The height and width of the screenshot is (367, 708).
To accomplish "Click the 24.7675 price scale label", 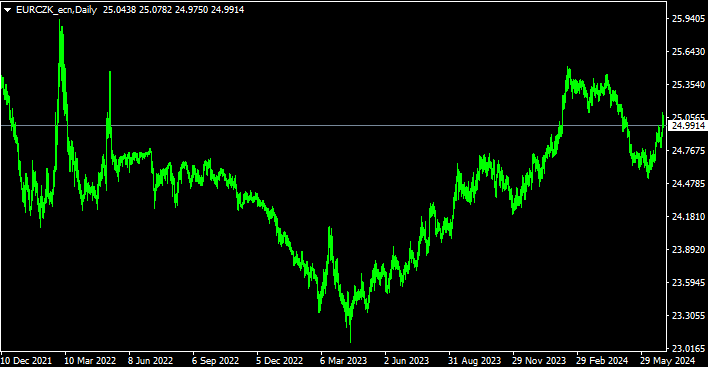I will tap(688, 150).
